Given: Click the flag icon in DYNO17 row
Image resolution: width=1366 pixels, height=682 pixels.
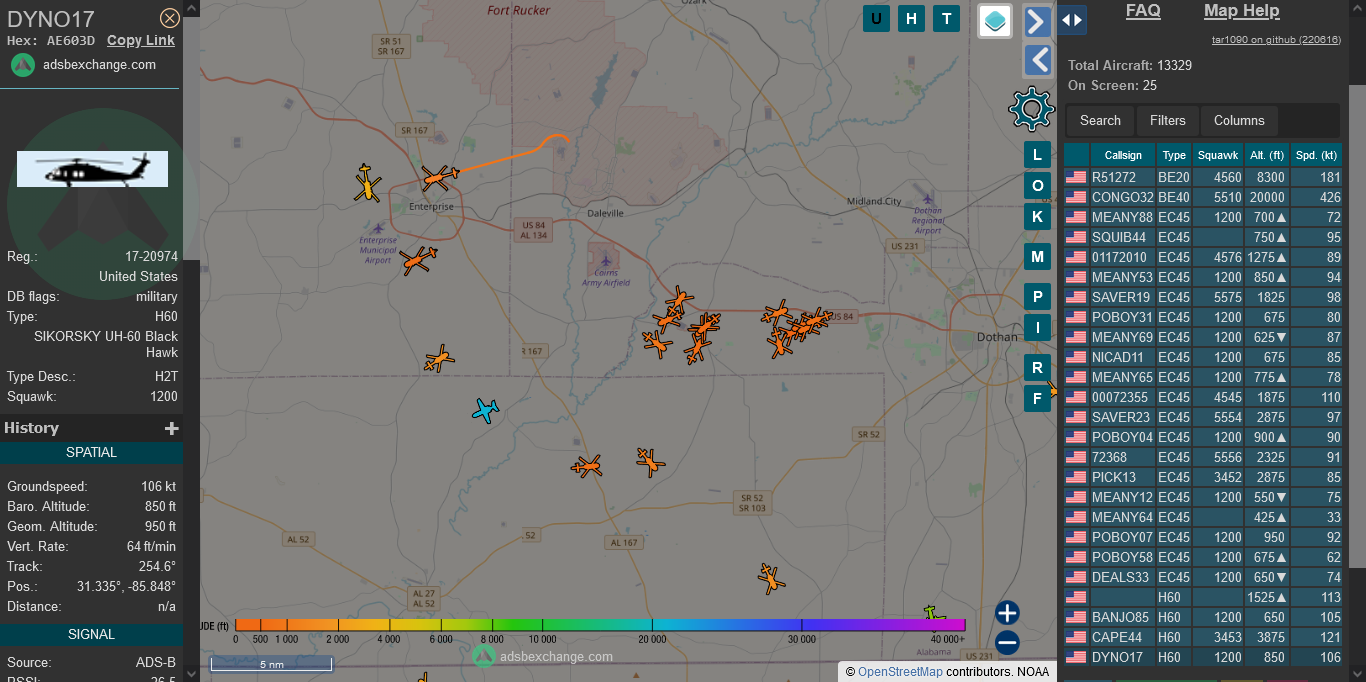Looking at the screenshot, I should pyautogui.click(x=1076, y=657).
